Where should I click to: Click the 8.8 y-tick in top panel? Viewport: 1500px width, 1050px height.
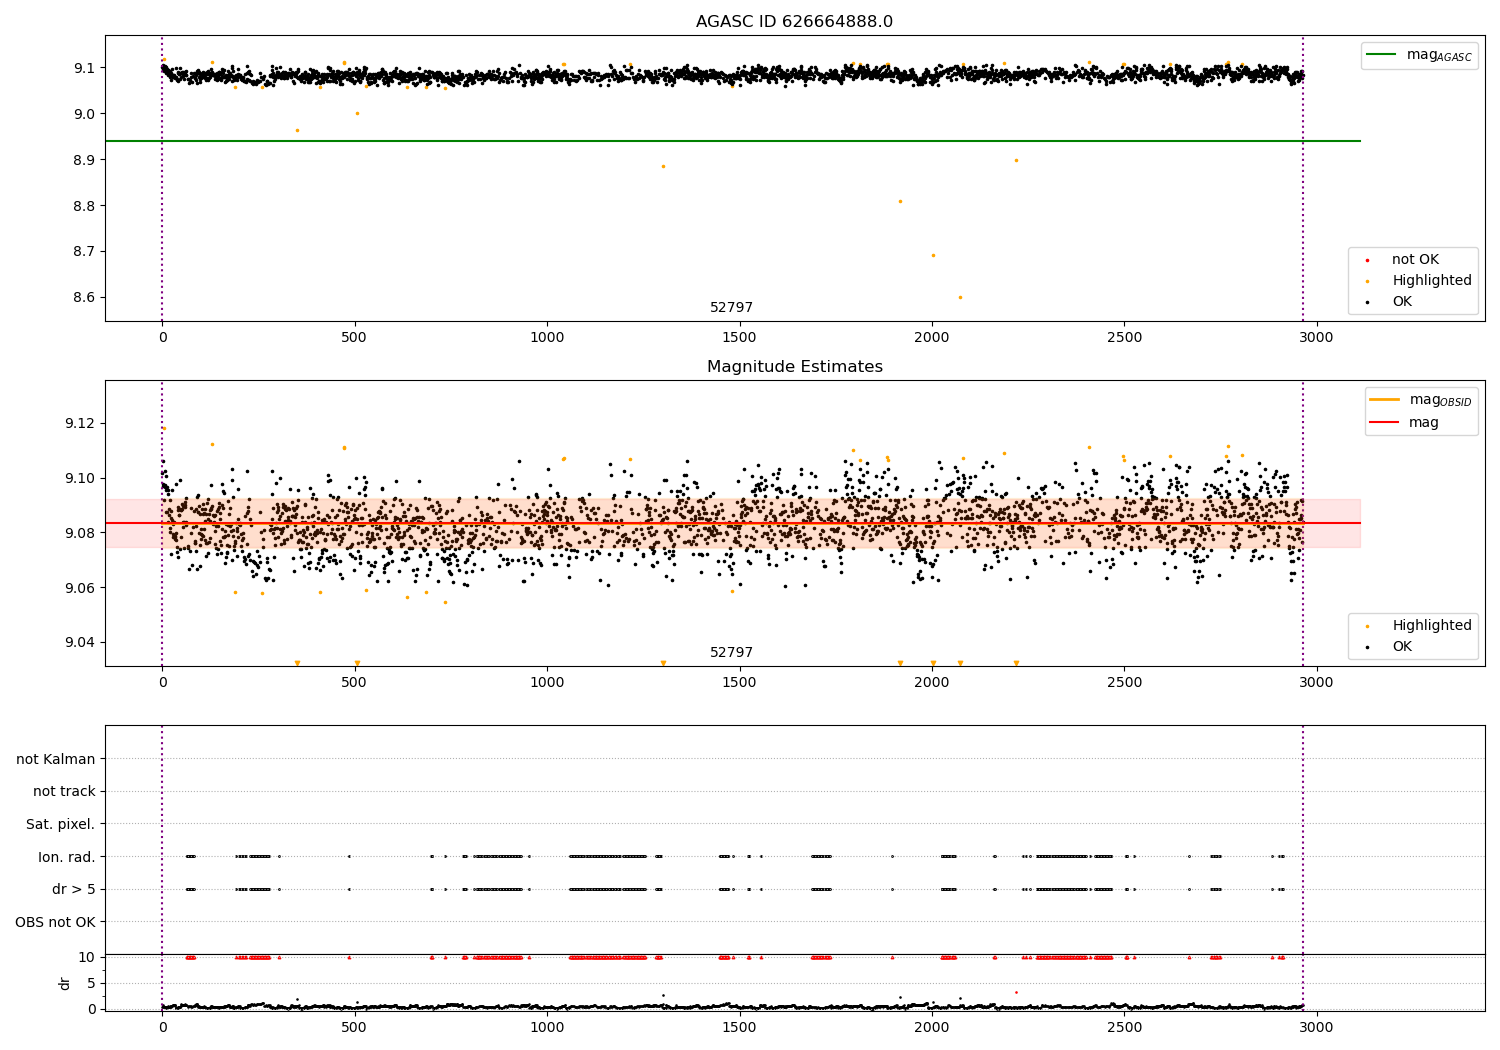(x=84, y=206)
